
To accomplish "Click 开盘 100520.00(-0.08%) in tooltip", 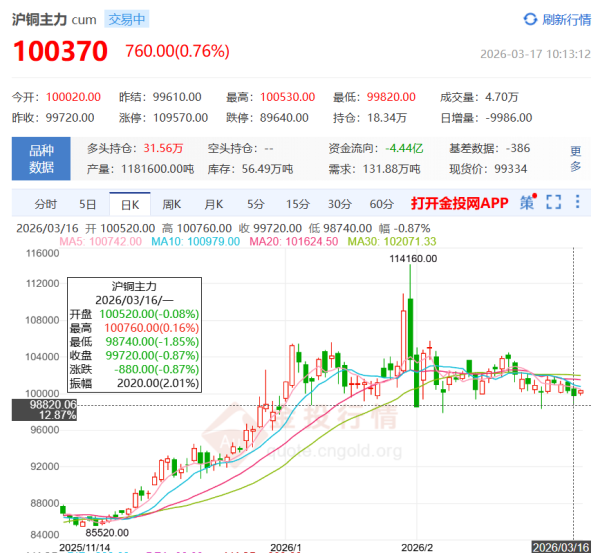I will 134,314.
